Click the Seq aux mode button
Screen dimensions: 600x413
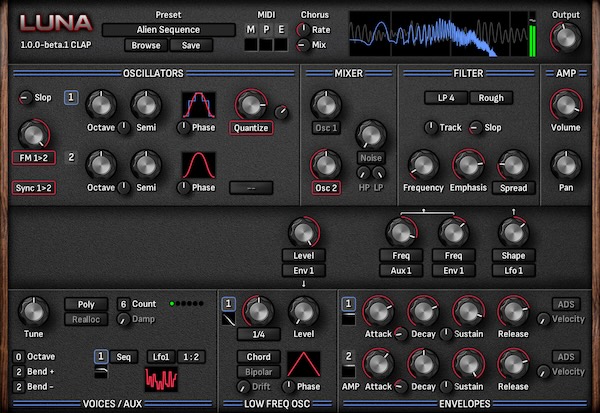coord(123,357)
